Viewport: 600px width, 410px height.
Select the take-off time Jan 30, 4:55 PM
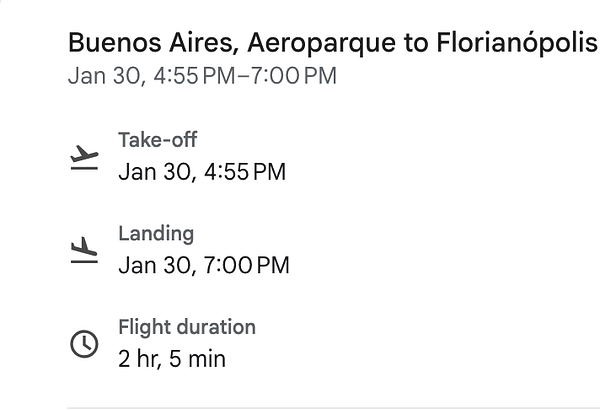tap(202, 172)
